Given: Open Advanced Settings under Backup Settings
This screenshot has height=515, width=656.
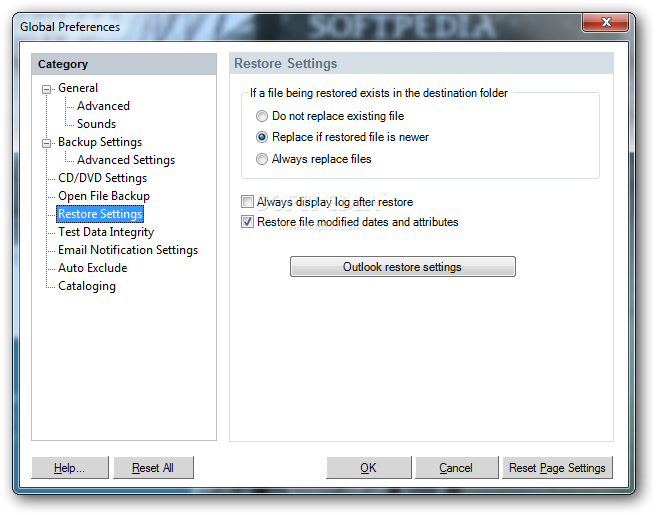Looking at the screenshot, I should (126, 160).
